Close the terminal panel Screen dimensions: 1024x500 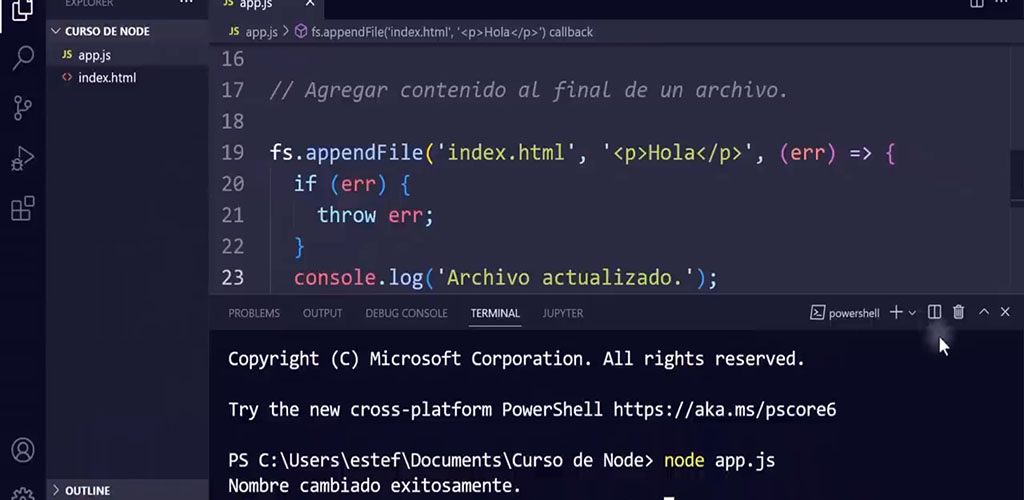click(1006, 313)
